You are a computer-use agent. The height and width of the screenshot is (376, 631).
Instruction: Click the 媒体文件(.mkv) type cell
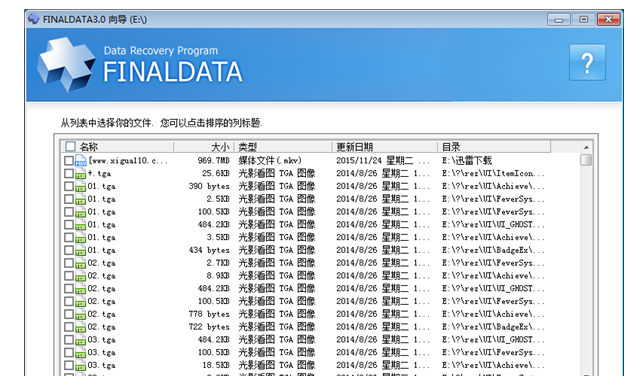click(x=270, y=161)
